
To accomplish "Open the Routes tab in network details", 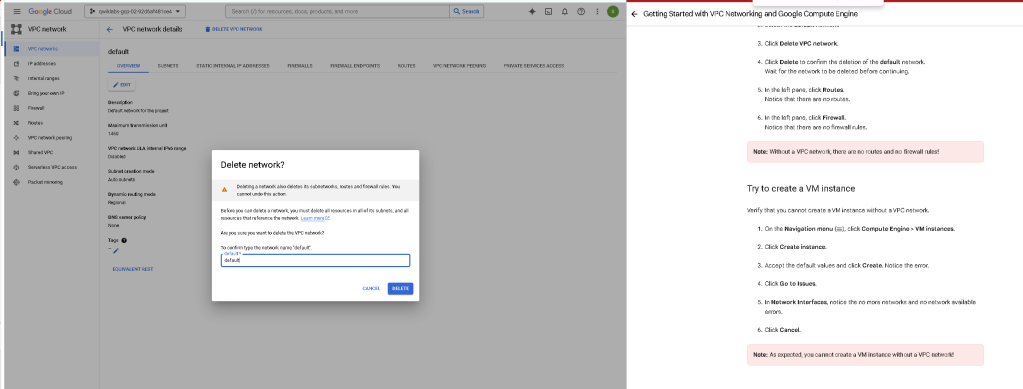I will click(406, 66).
